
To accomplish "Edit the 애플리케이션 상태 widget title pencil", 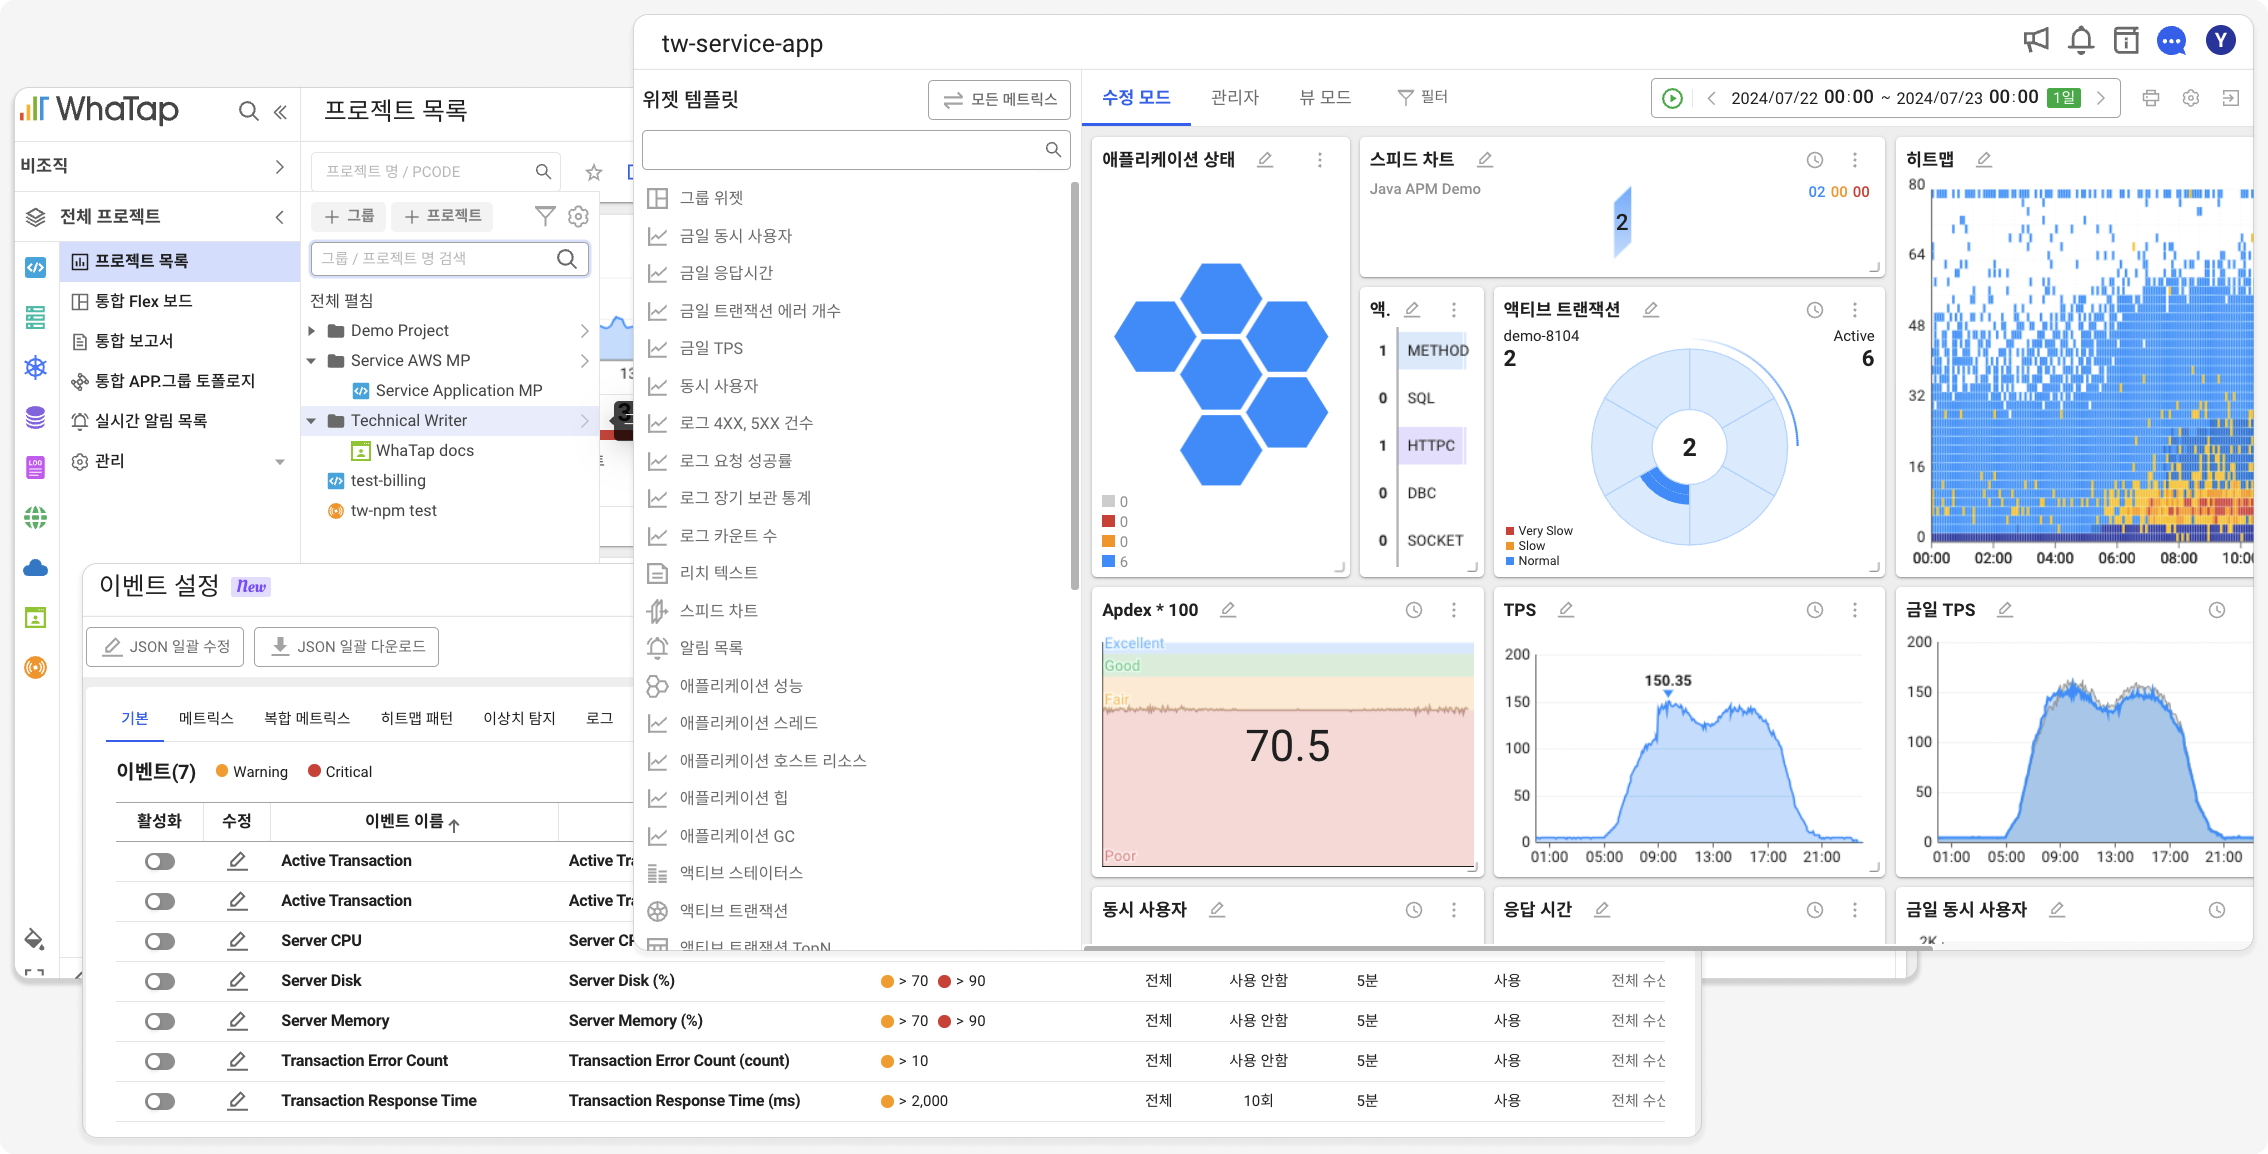I will pyautogui.click(x=1265, y=160).
